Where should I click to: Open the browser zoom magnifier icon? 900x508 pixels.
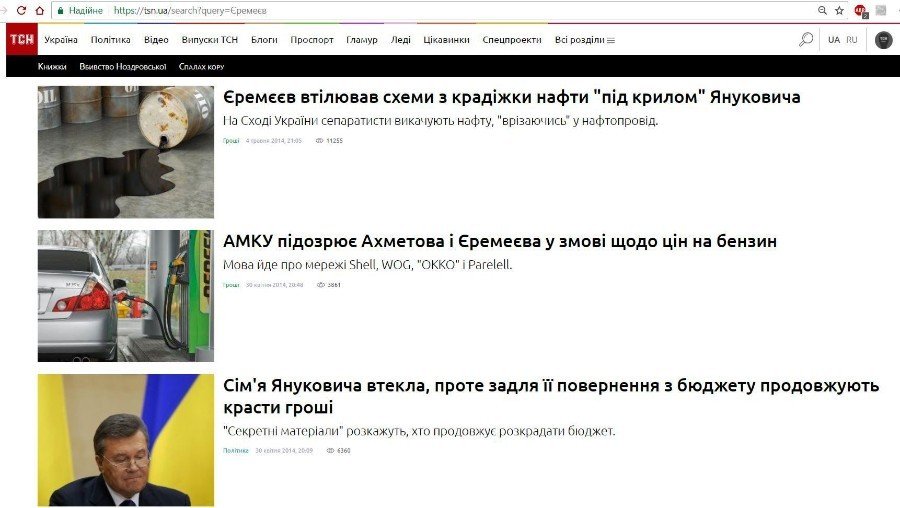[822, 10]
